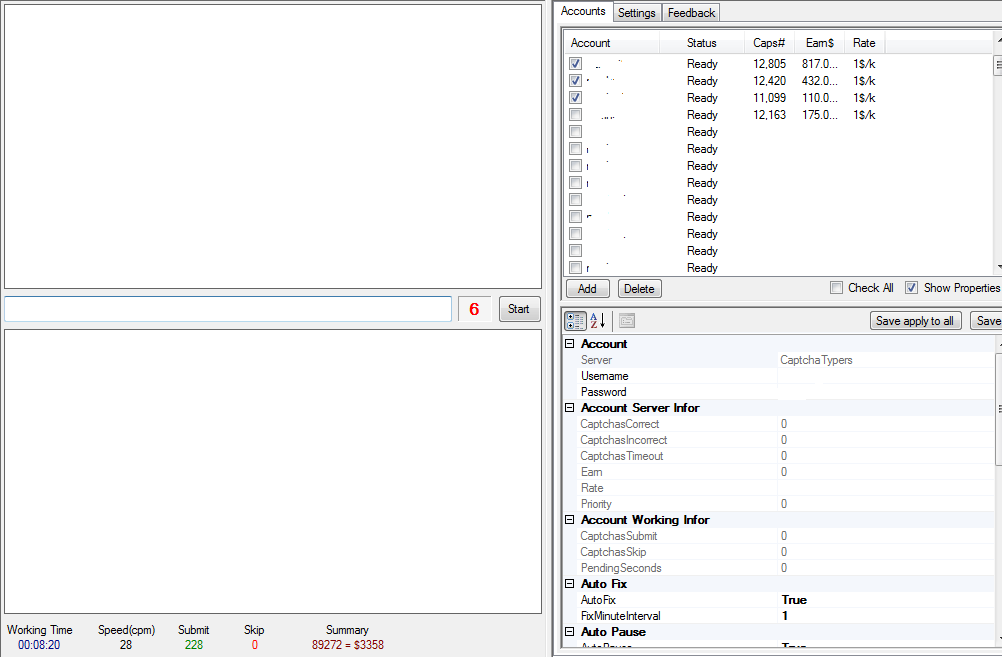Sort properties alphabetically

click(597, 321)
